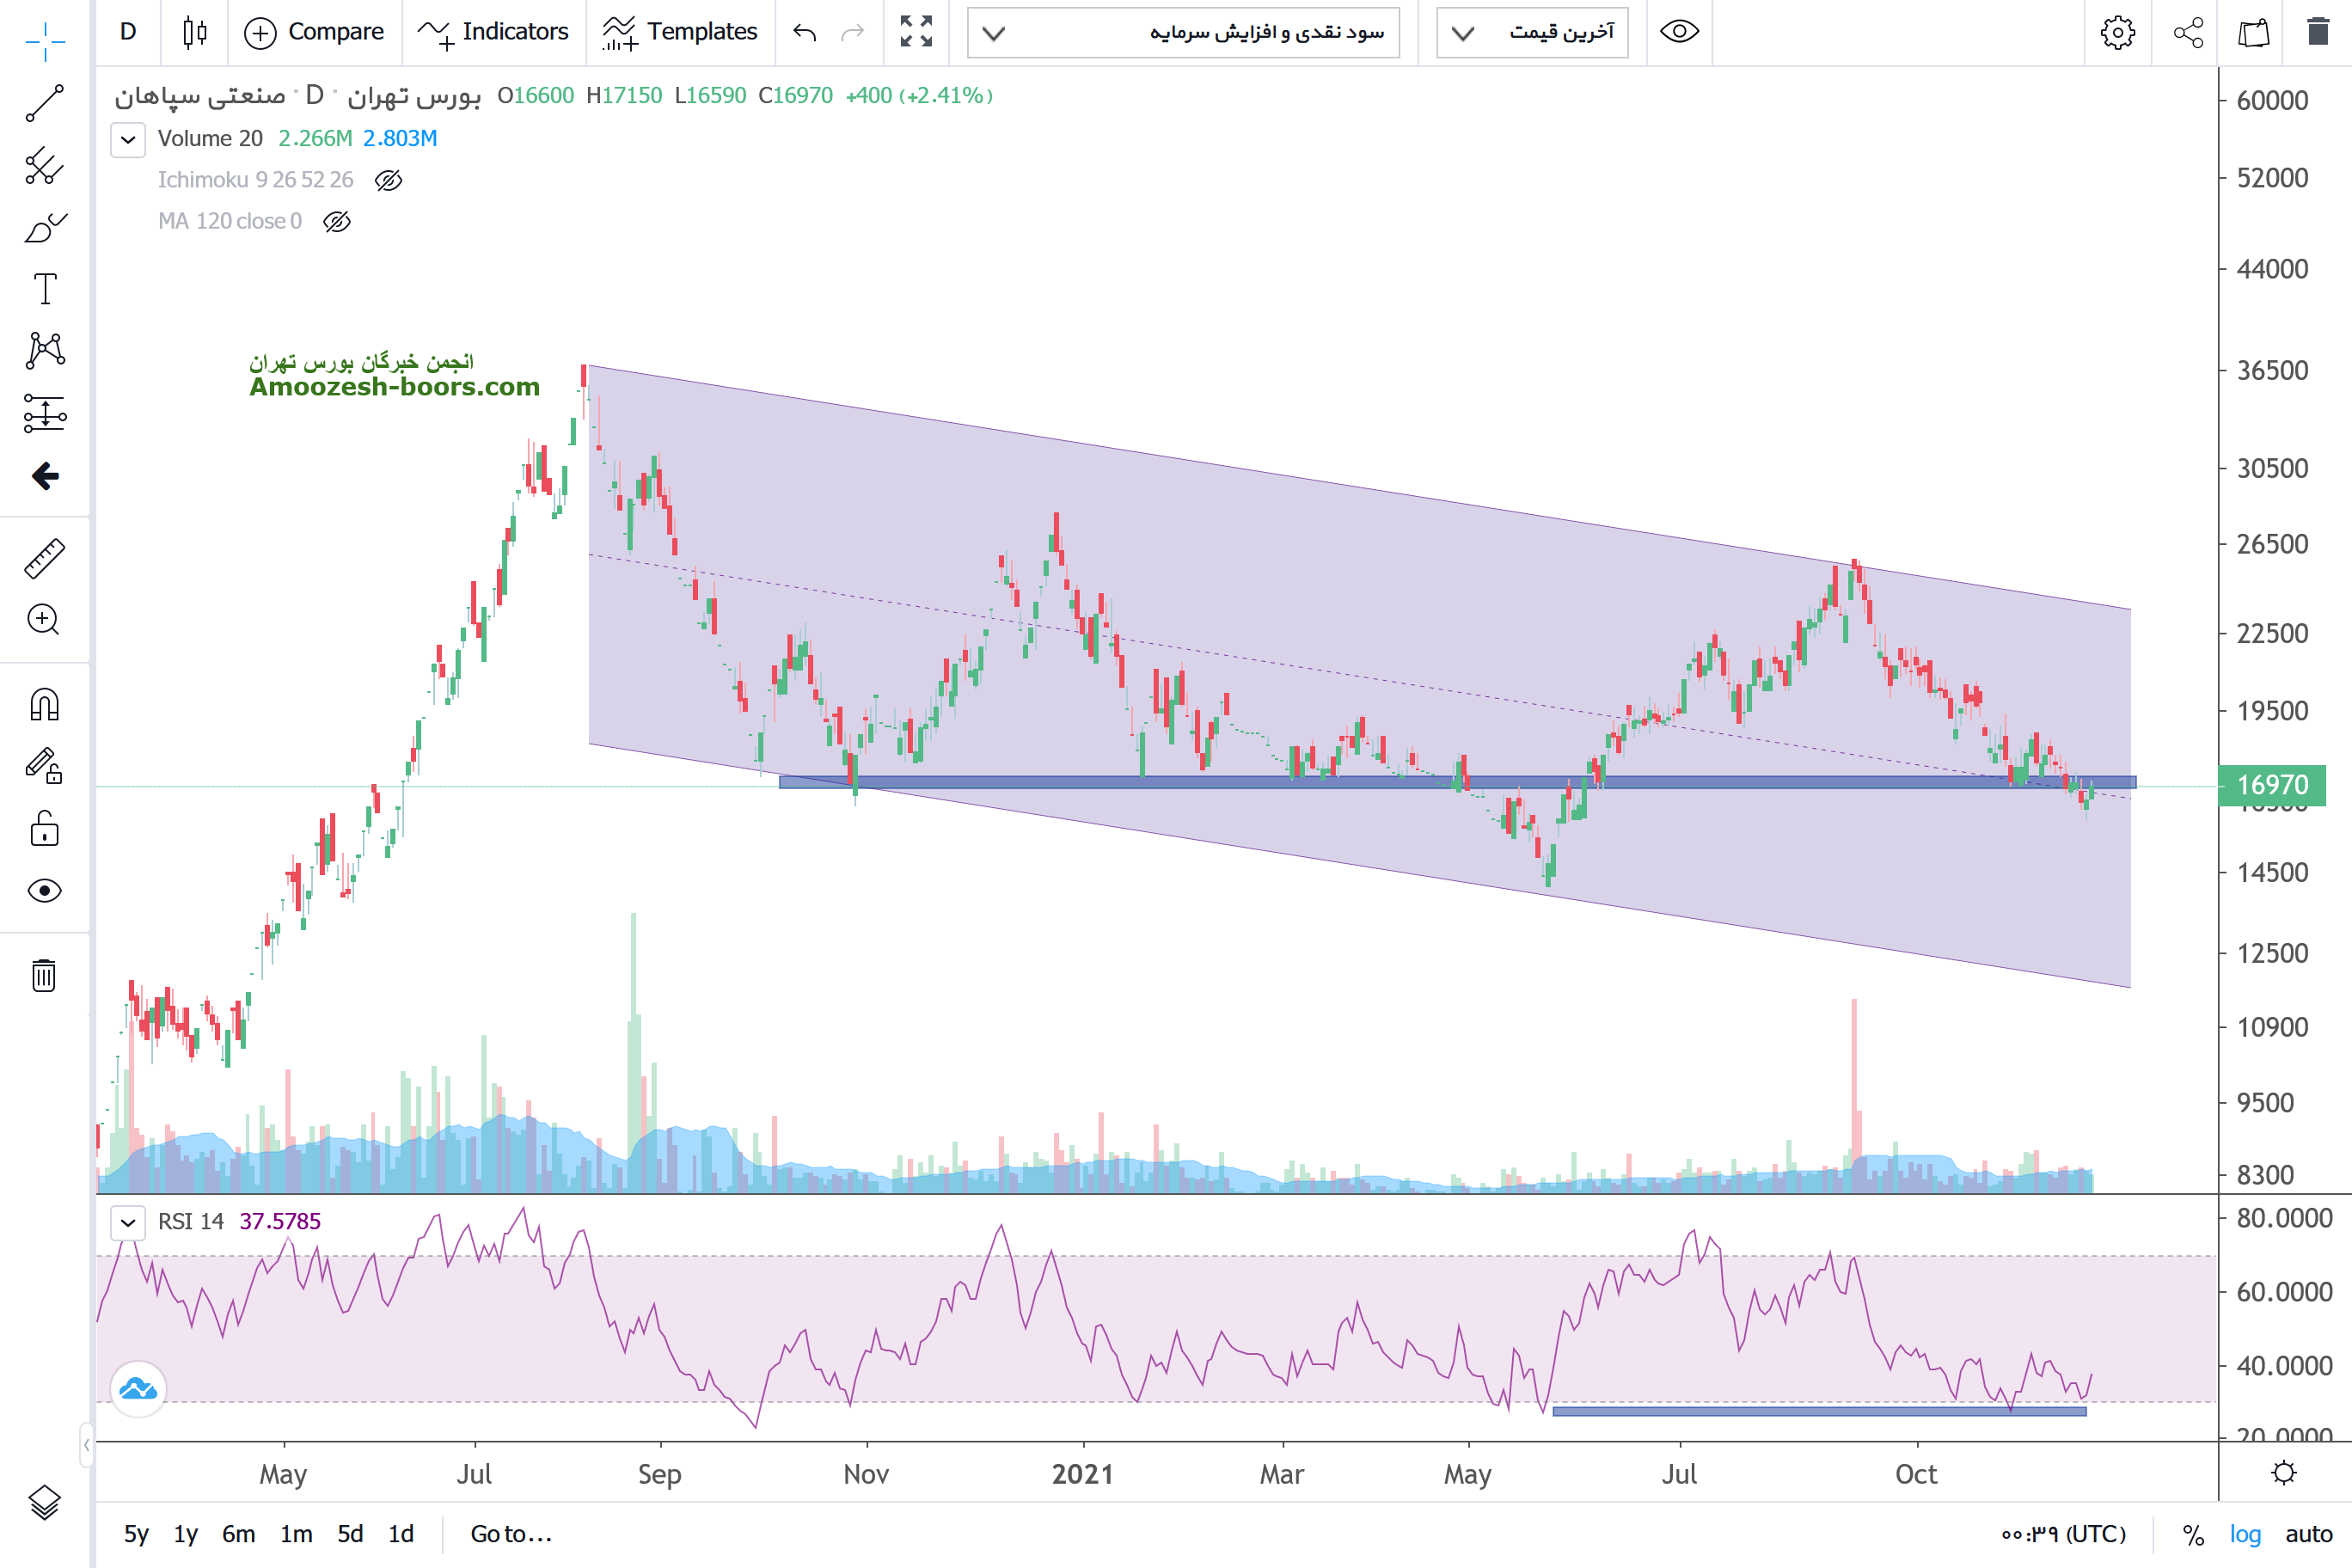Click the trash icon in left toolbar
2352x1568 pixels.
44,974
